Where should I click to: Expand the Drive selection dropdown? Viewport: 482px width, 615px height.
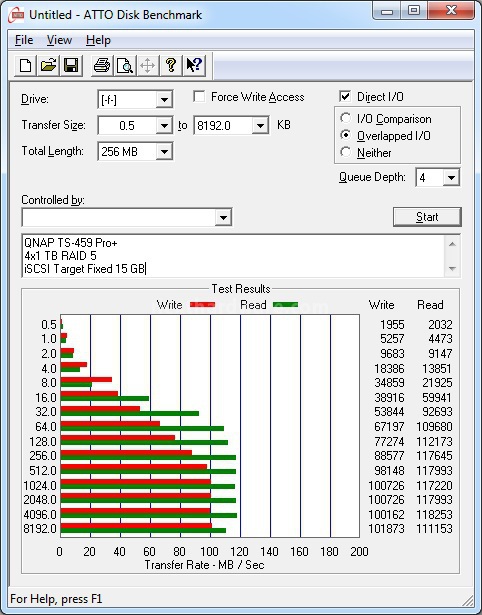(164, 100)
